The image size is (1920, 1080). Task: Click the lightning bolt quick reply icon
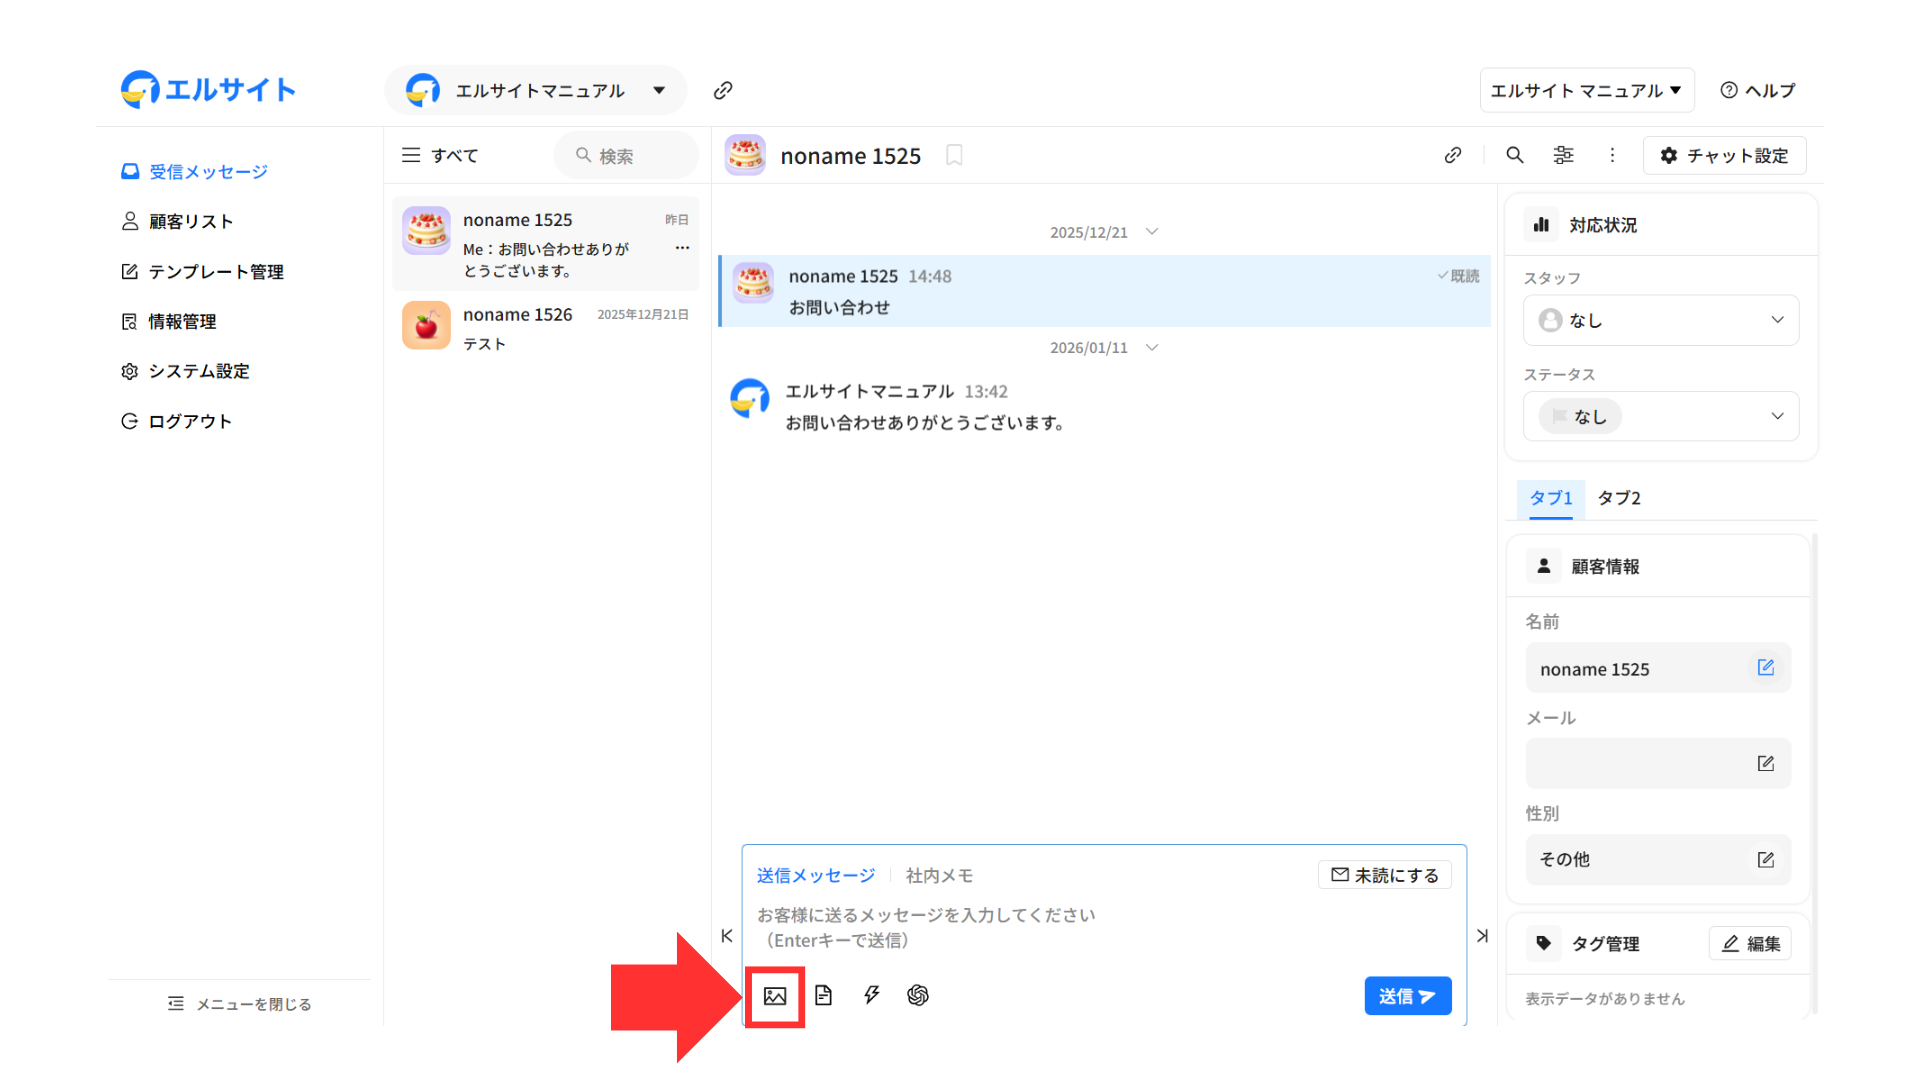871,995
